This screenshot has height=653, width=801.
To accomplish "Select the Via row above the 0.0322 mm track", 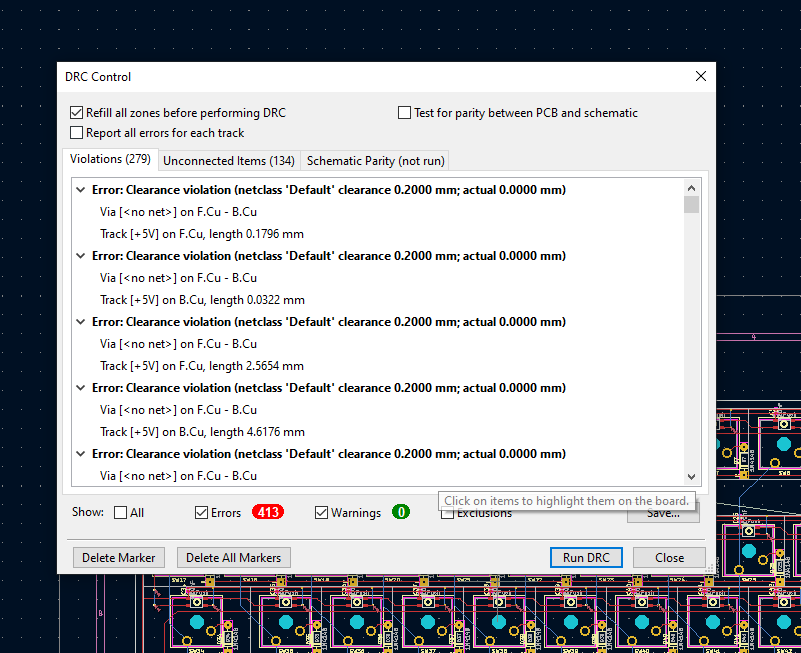I will coord(178,278).
